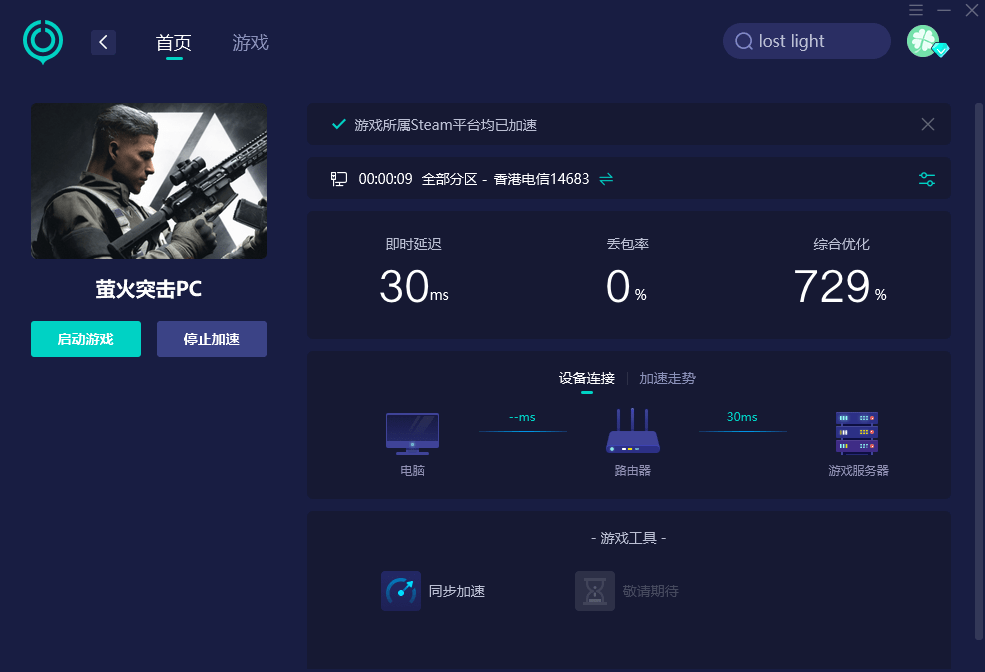Click the 敬请期待 hourglass icon
The height and width of the screenshot is (672, 985).
coord(594,591)
